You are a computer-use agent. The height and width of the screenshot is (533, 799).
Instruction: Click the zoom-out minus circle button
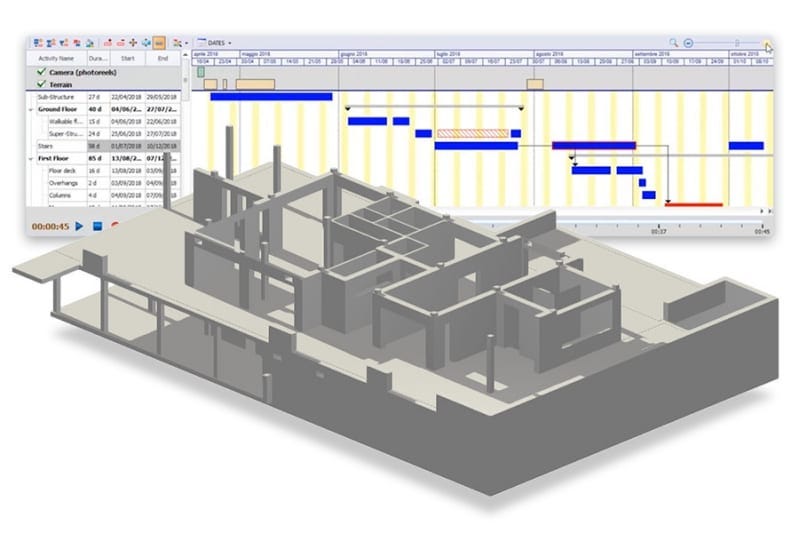click(688, 43)
